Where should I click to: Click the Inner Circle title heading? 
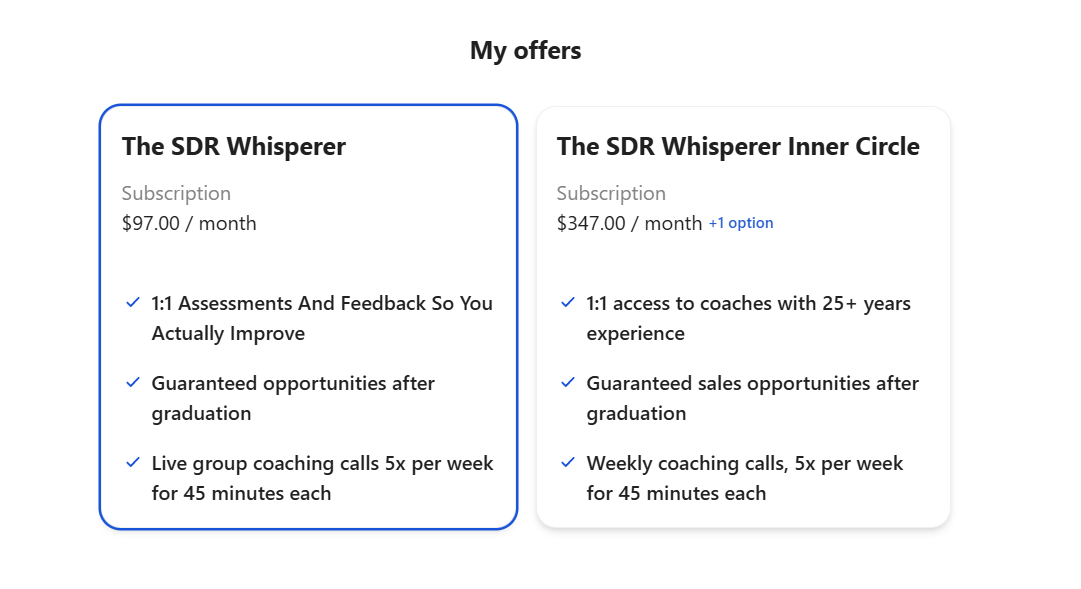[x=739, y=146]
